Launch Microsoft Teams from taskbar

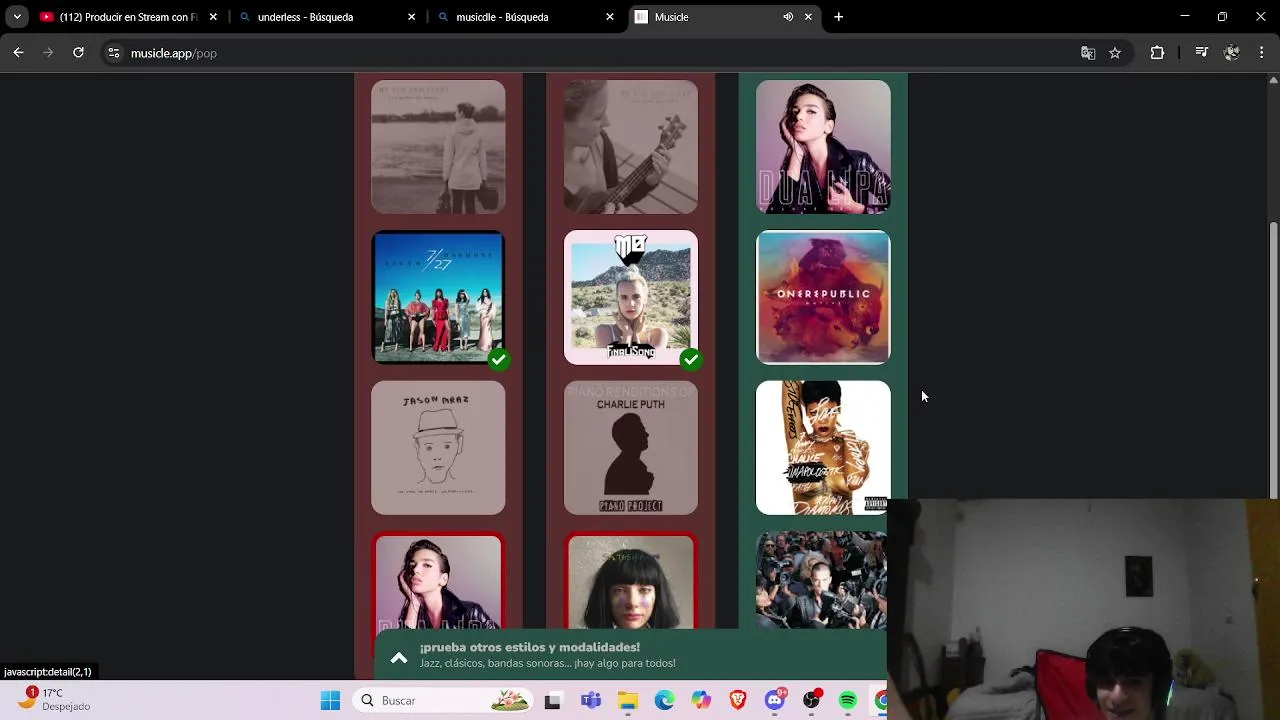click(590, 701)
